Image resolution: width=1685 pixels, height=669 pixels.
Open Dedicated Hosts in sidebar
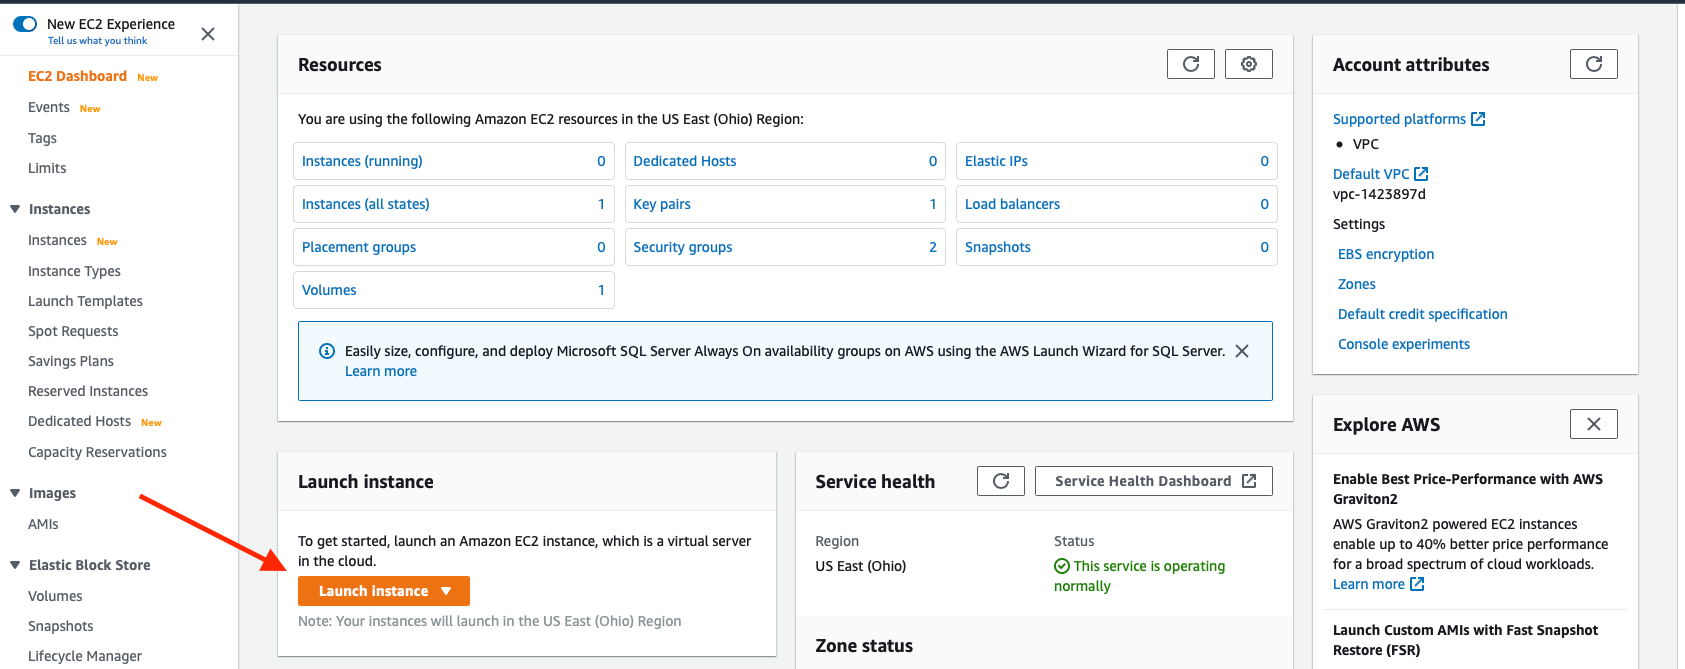tap(79, 421)
